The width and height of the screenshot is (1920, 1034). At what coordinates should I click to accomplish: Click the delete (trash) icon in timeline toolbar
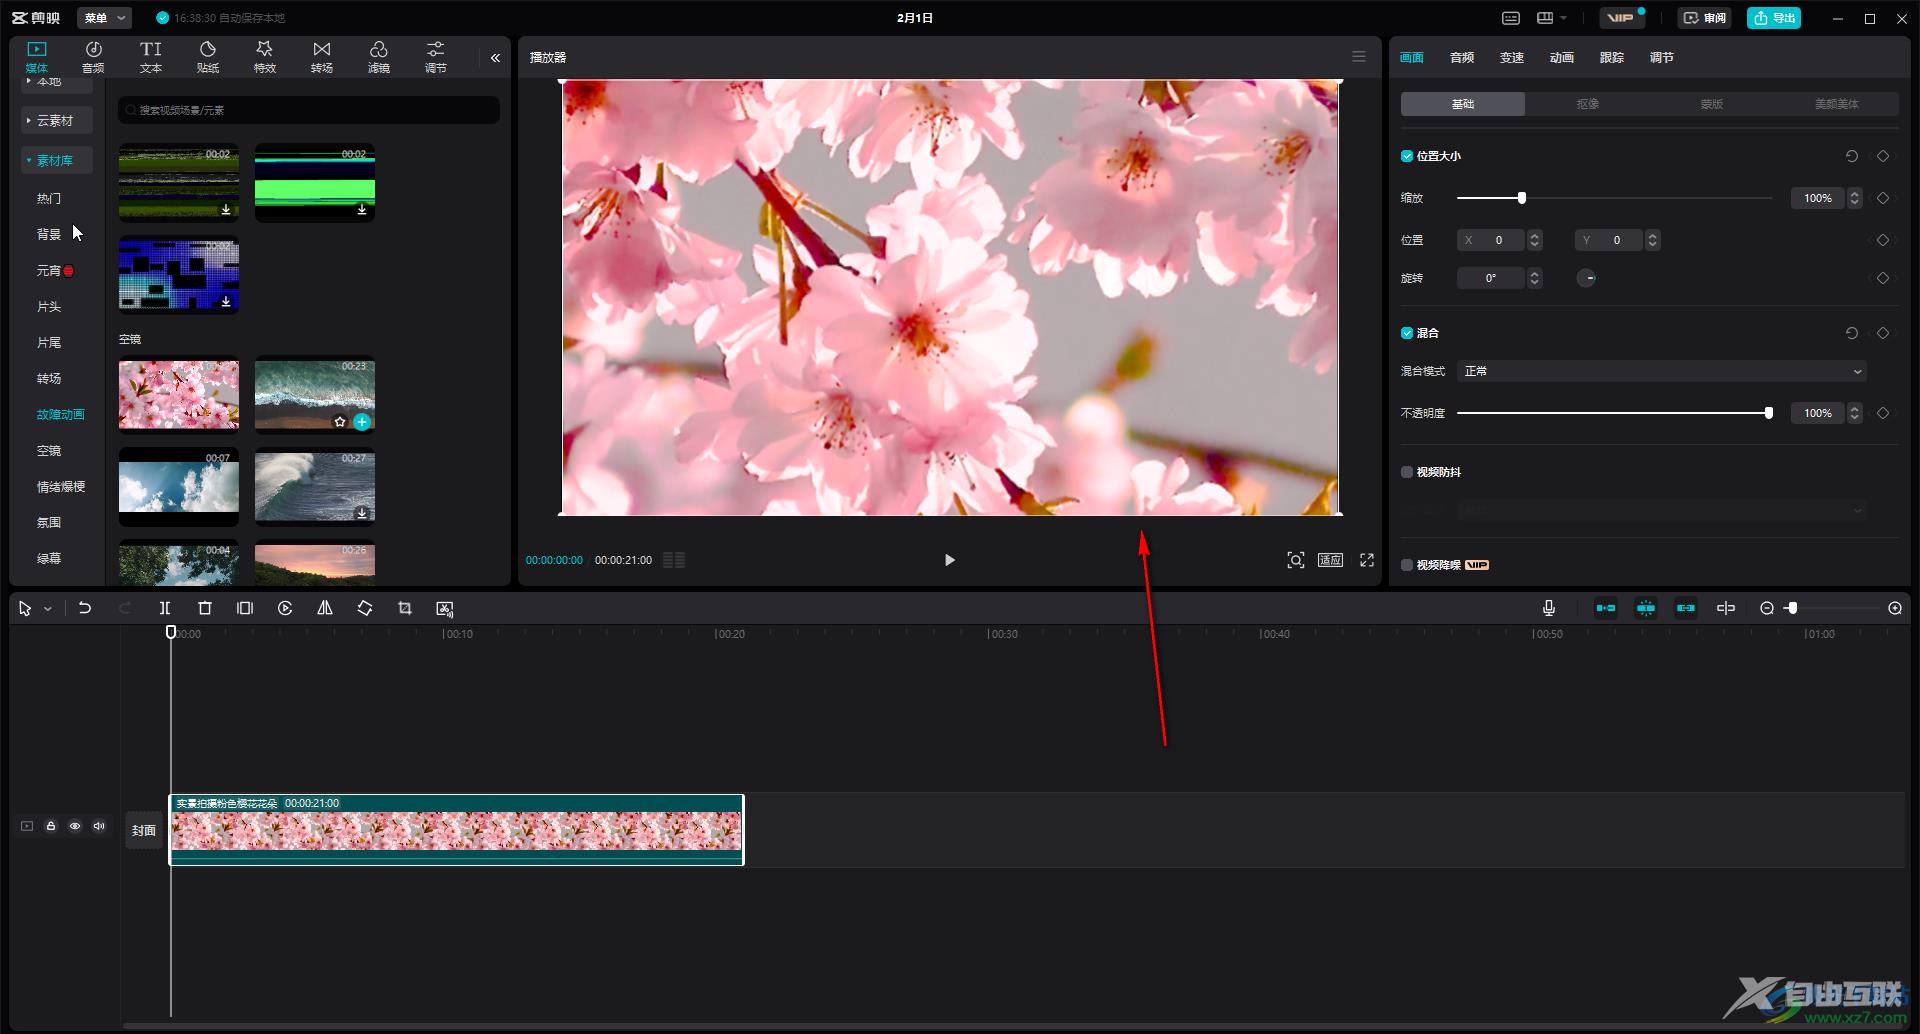tap(205, 608)
